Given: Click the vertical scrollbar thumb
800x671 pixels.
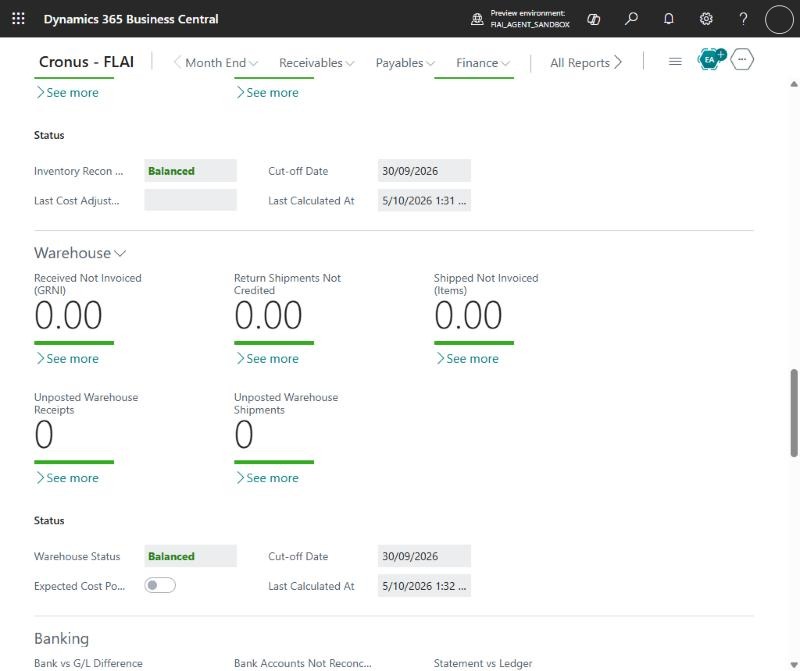Looking at the screenshot, I should pos(794,413).
